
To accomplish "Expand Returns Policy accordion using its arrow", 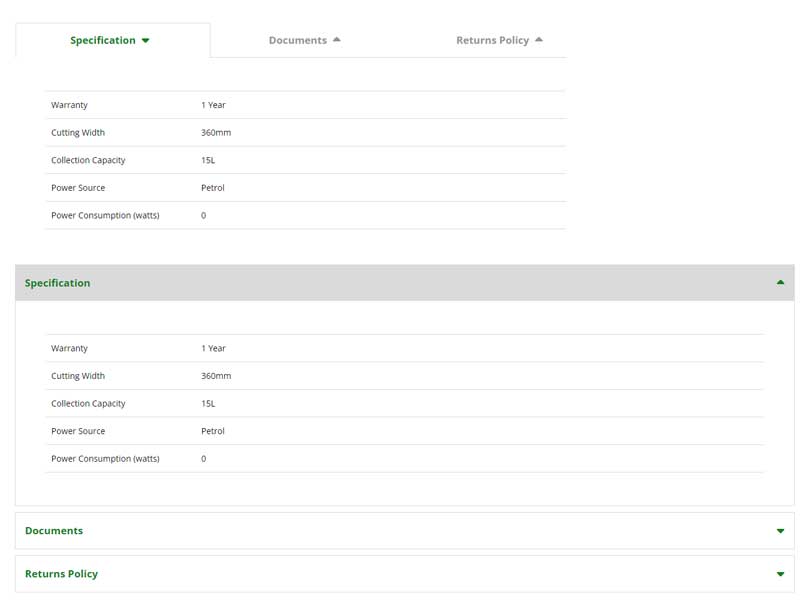I will pyautogui.click(x=780, y=574).
